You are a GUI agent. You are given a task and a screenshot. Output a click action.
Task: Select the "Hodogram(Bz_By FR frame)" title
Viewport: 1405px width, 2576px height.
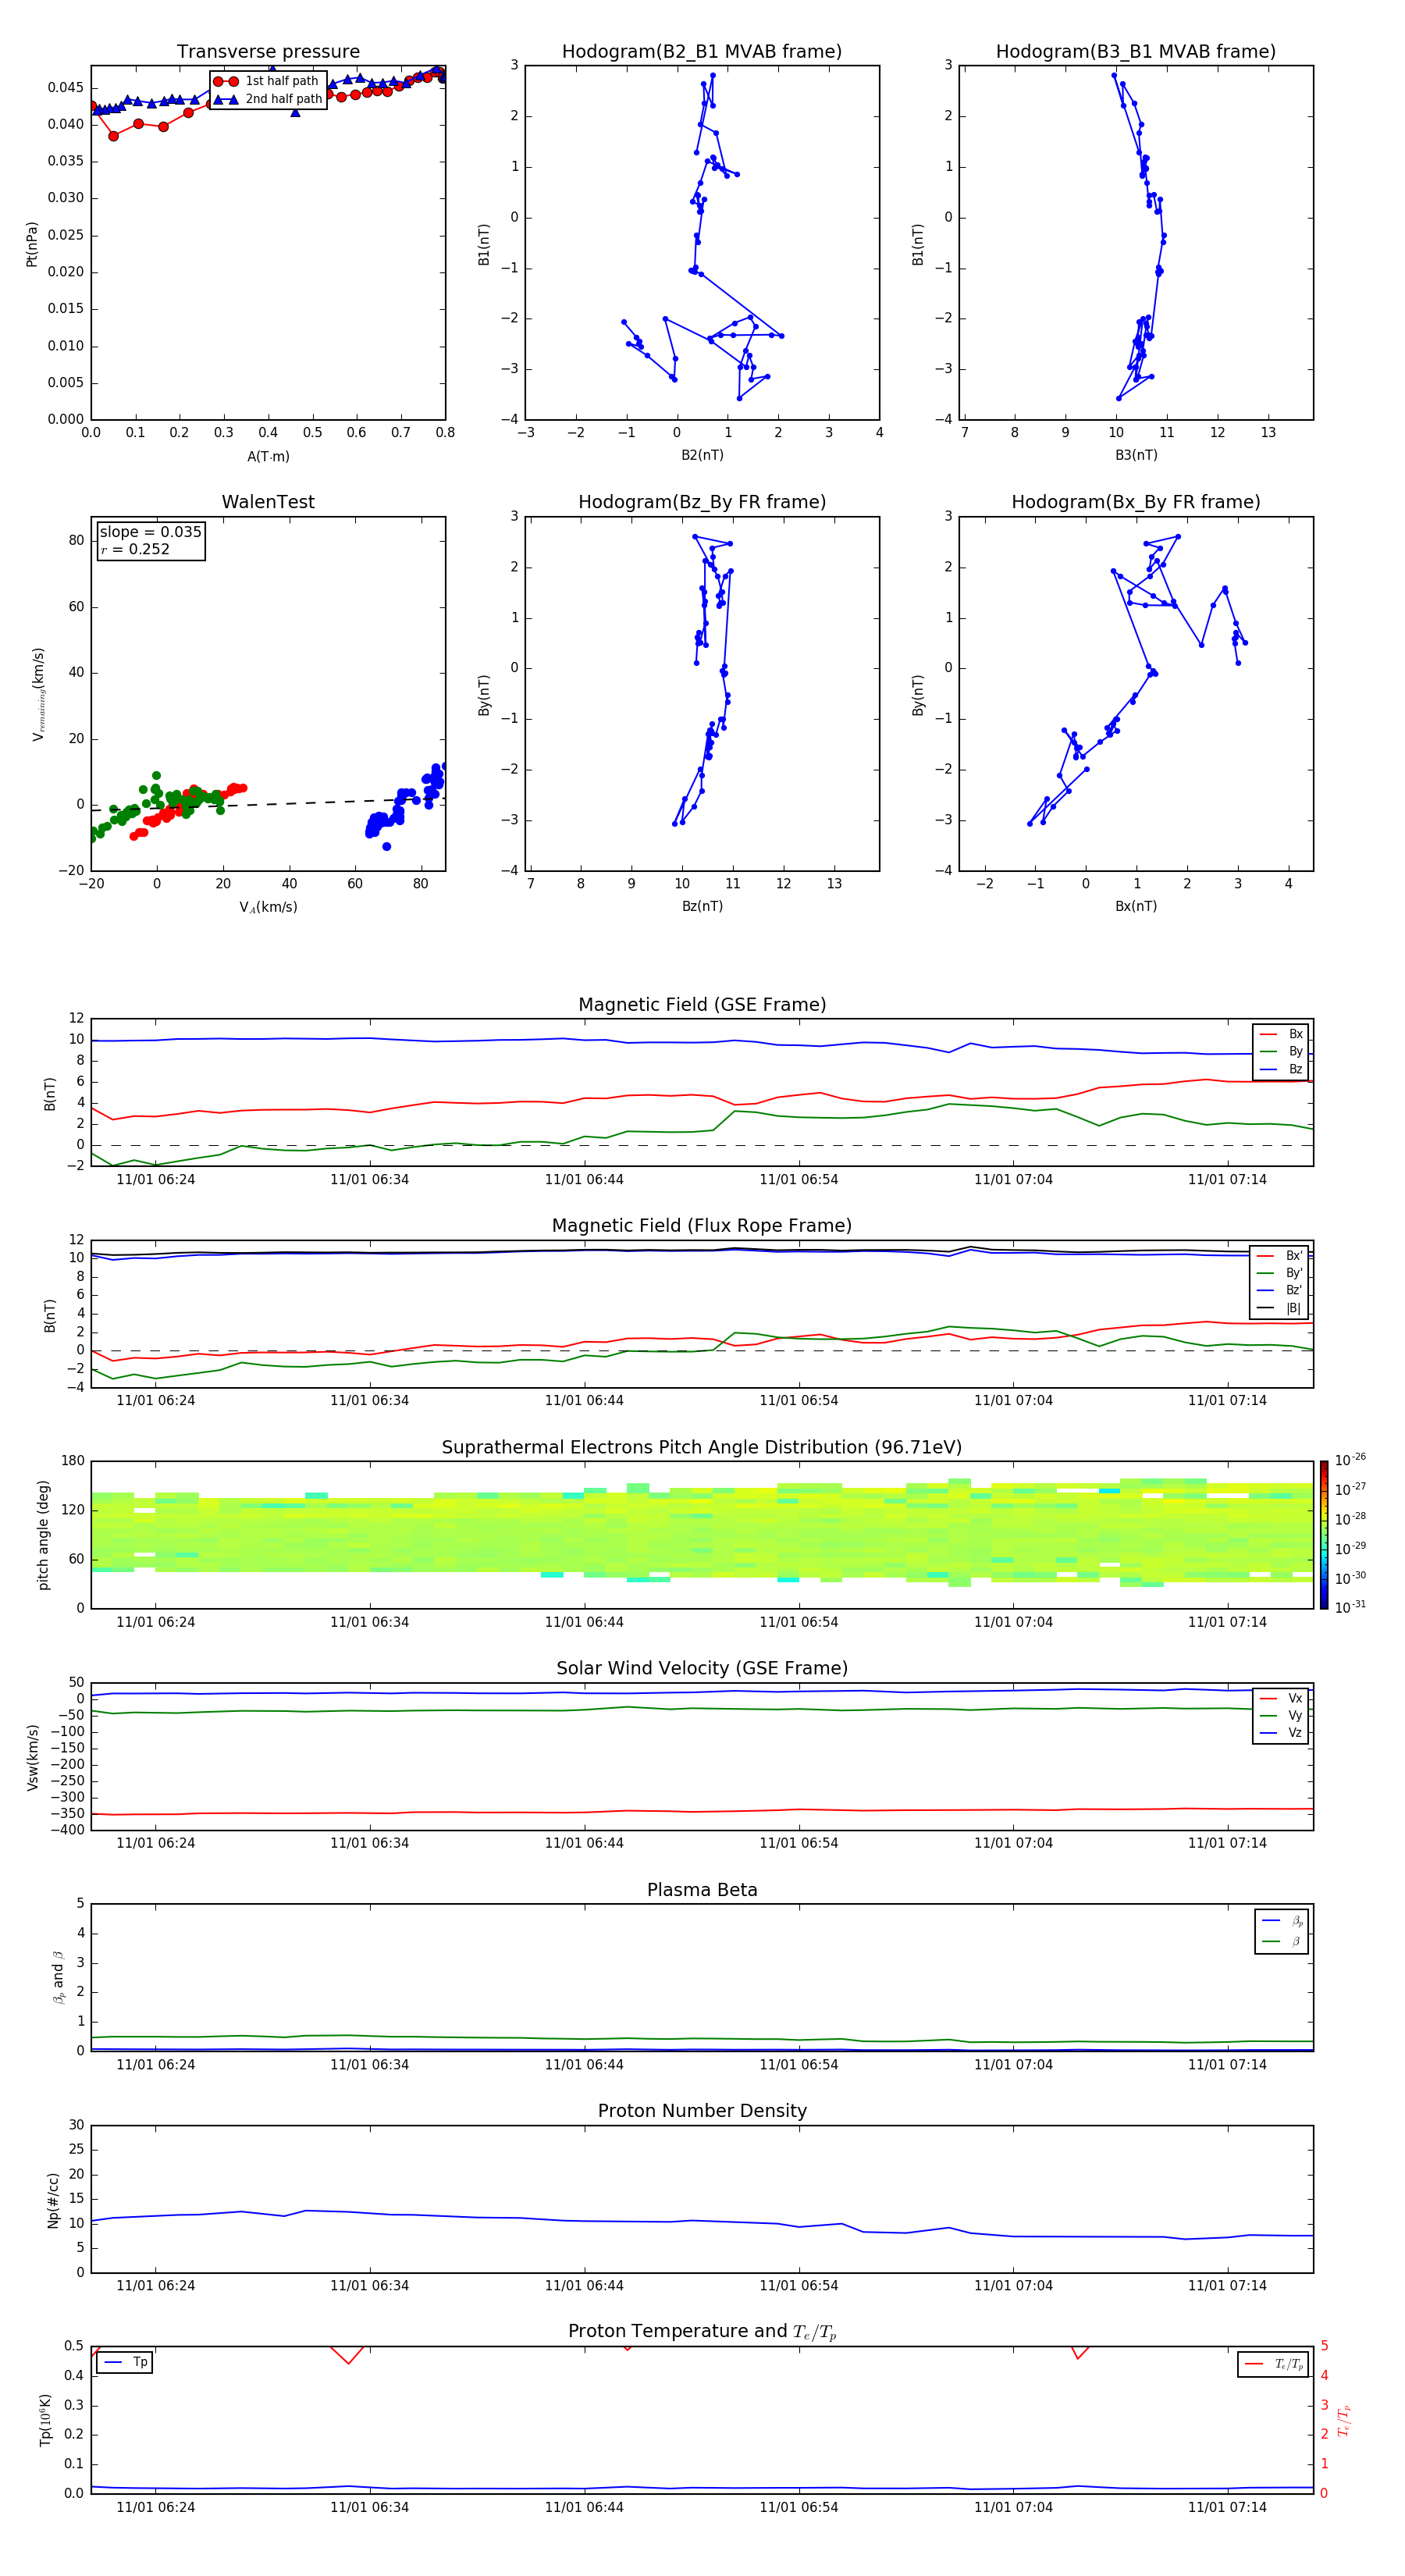(702, 502)
